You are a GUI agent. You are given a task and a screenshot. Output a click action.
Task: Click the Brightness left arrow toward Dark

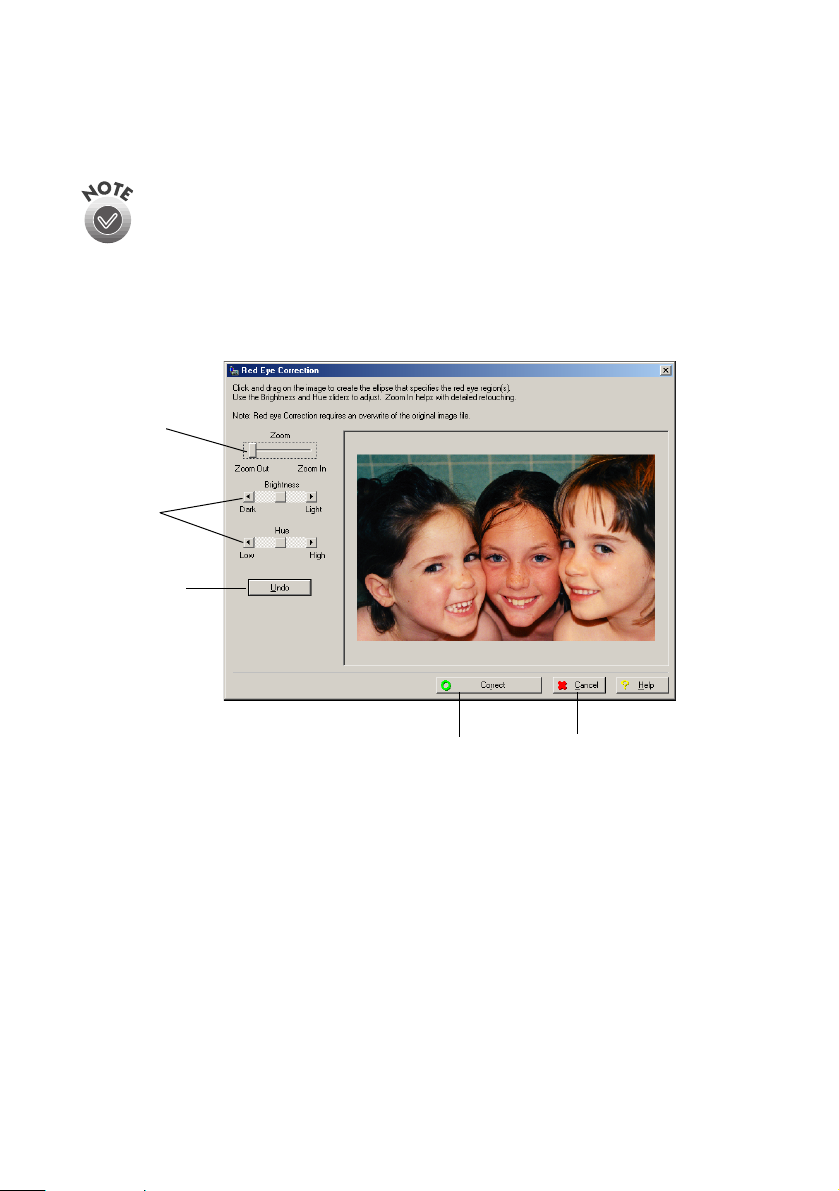248,496
